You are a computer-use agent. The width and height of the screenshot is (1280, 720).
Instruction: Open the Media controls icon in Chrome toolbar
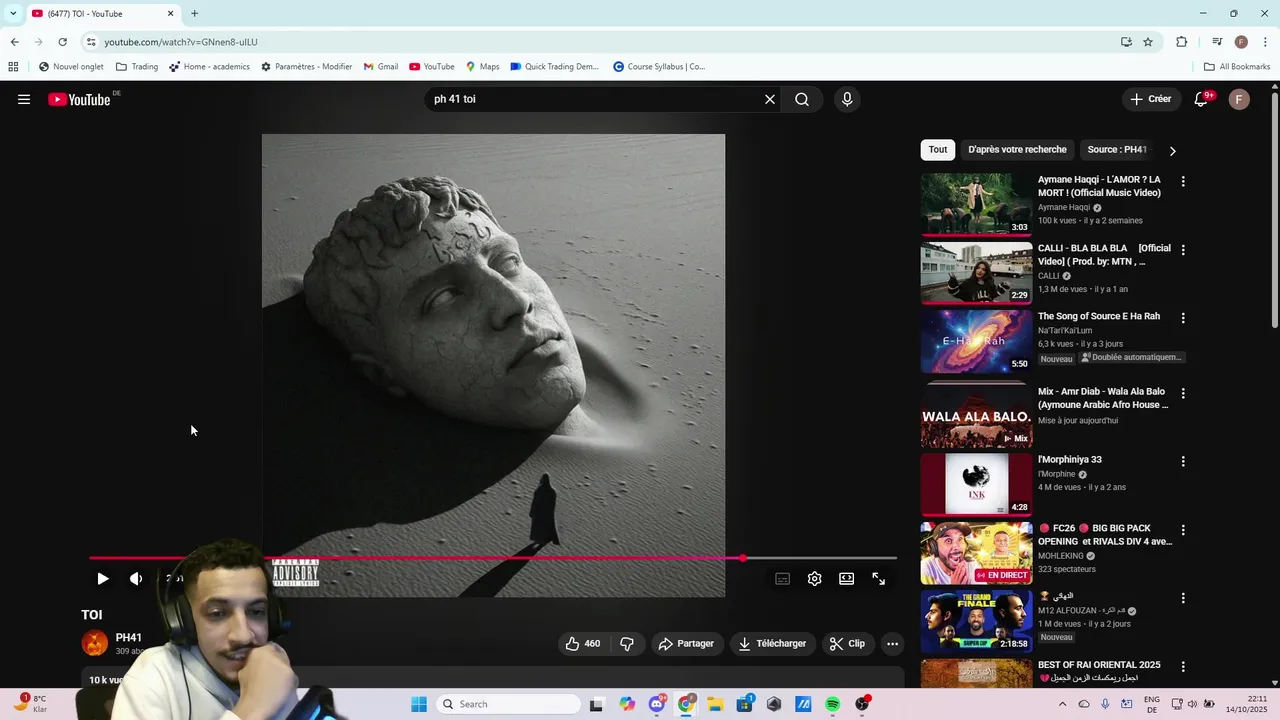click(1217, 42)
